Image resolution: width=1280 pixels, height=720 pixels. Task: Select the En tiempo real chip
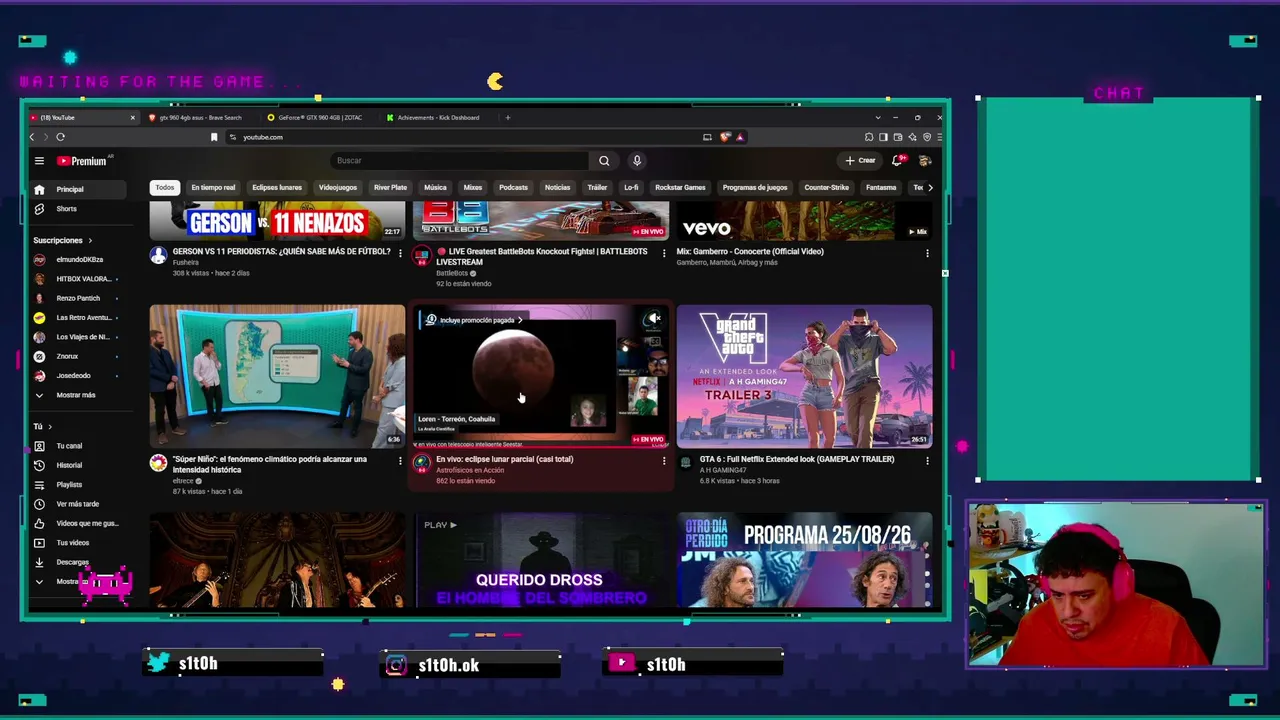[213, 188]
